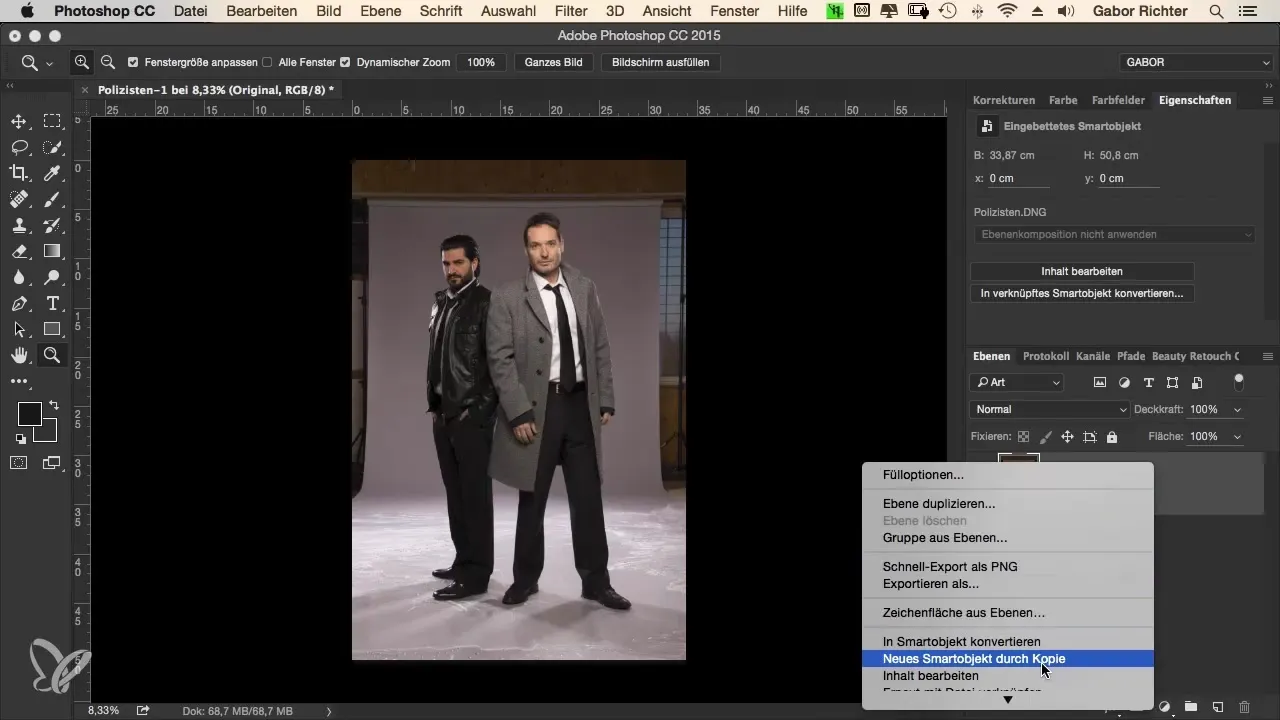
Task: Select the Healing Brush tool
Action: 19,199
